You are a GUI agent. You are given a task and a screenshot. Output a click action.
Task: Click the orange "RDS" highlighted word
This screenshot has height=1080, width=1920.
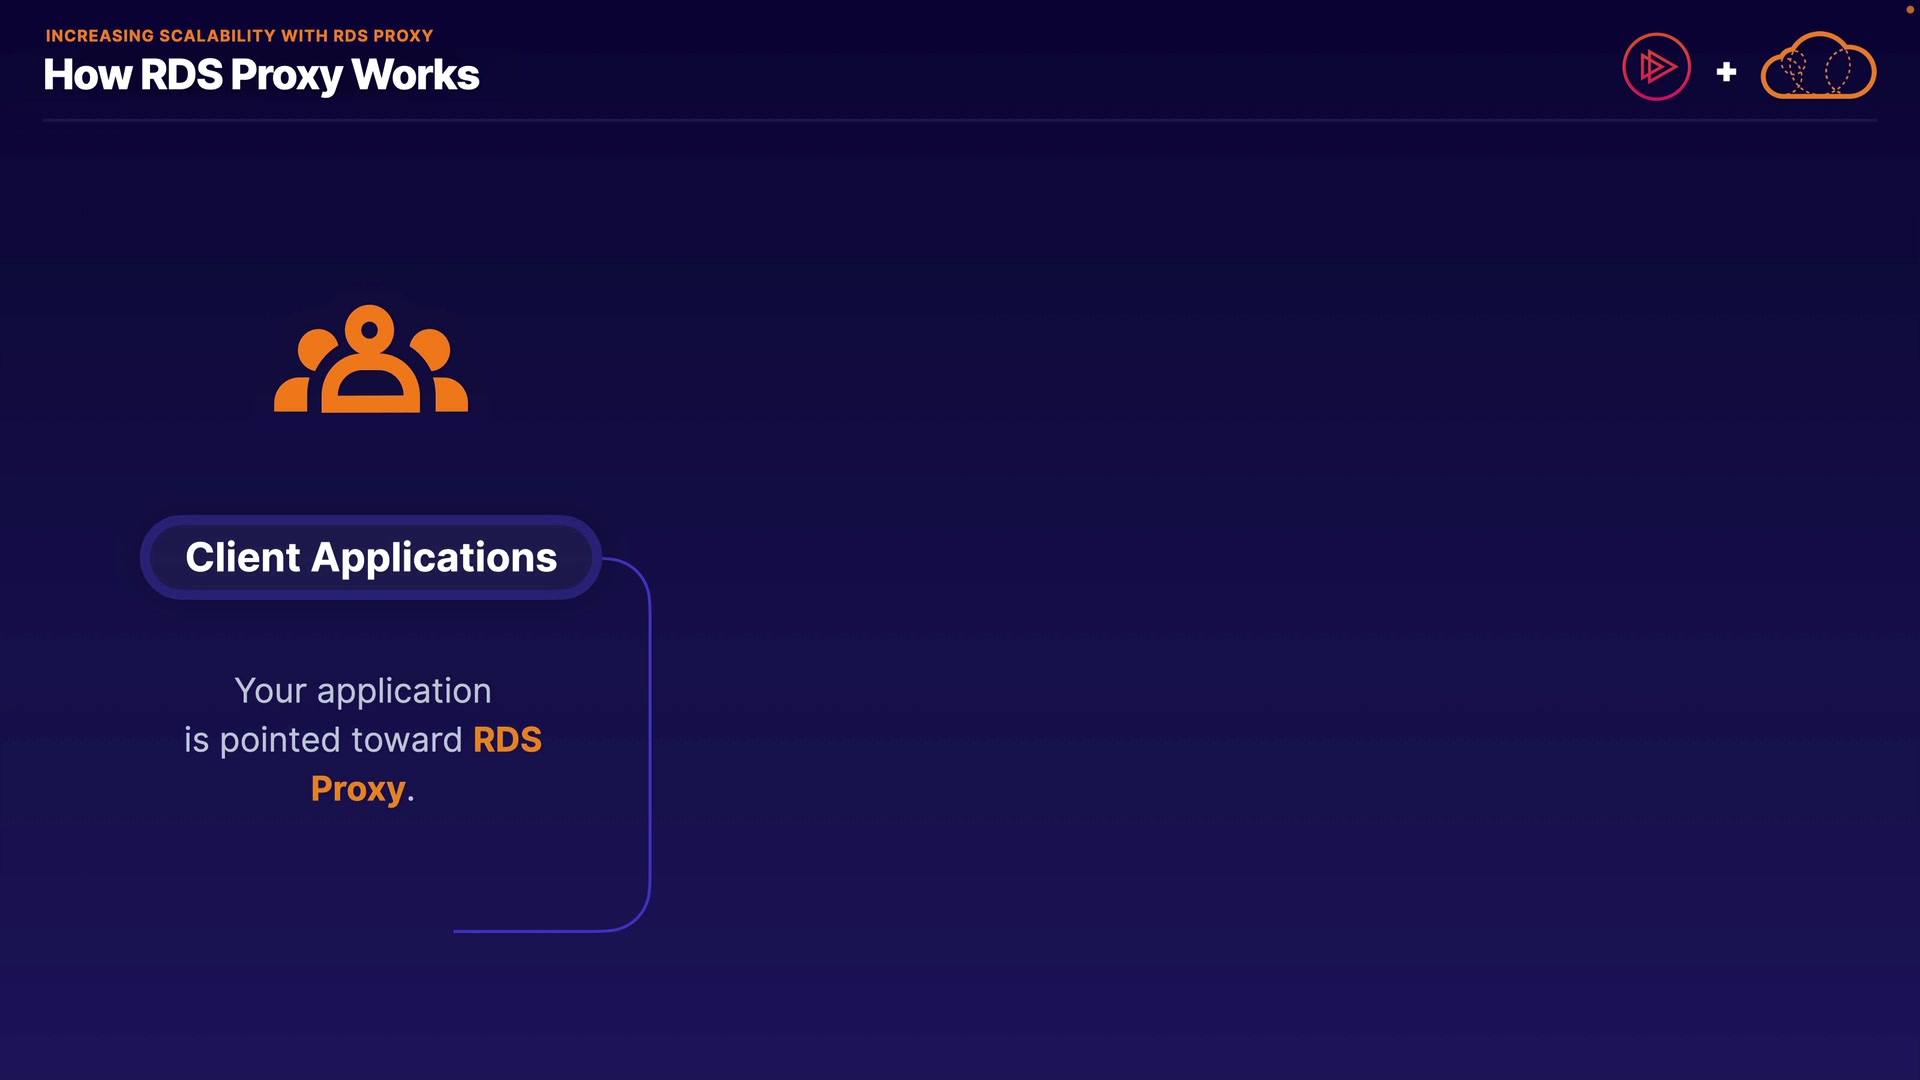coord(507,740)
